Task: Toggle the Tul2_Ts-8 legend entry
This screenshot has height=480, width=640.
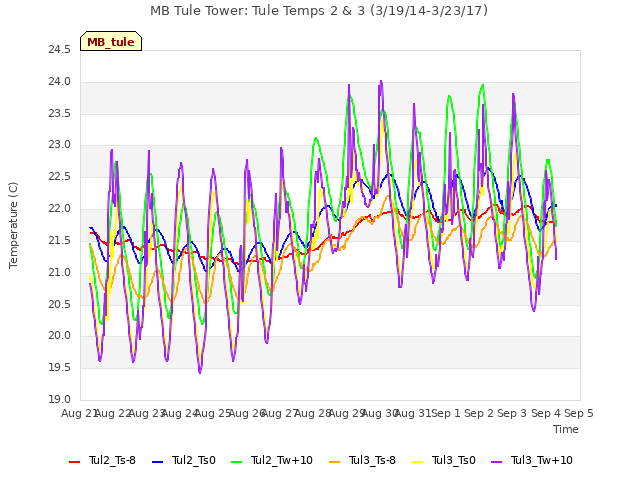Action: tap(102, 460)
